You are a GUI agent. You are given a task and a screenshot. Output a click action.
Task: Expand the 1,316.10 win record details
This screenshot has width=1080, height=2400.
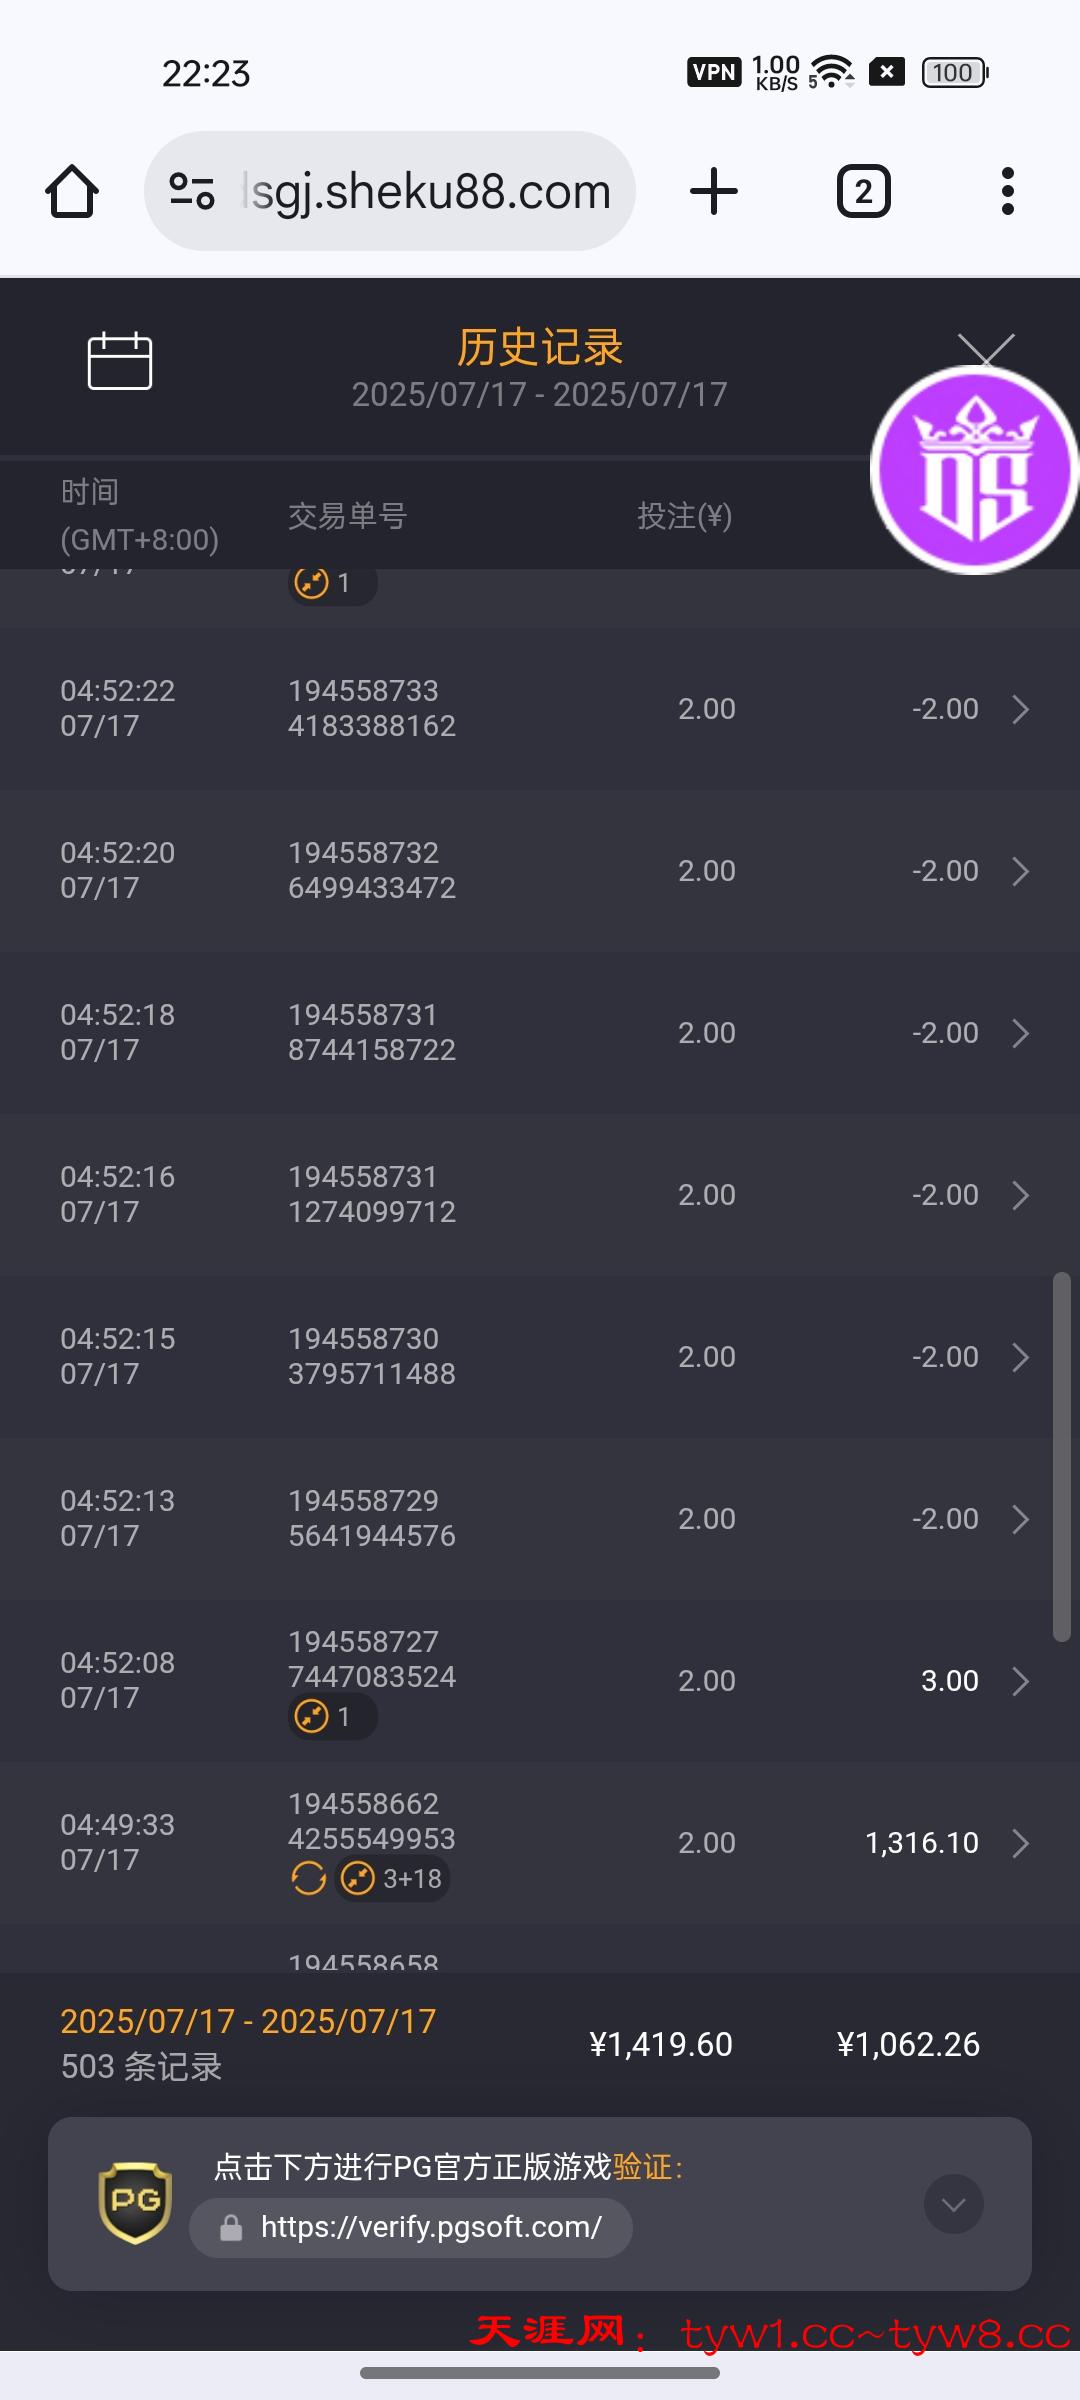click(x=1020, y=1843)
